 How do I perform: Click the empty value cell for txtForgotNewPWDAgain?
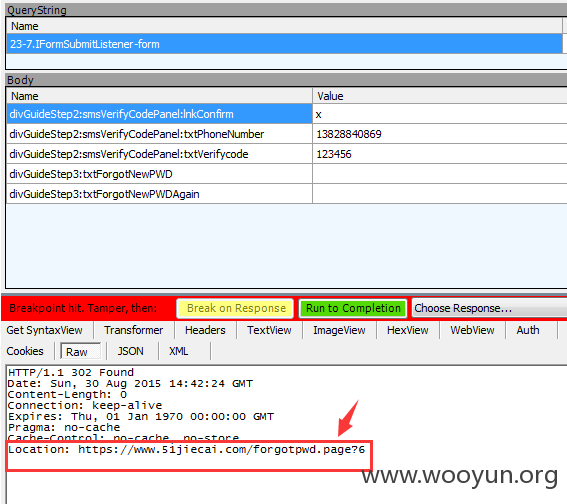tap(440, 194)
